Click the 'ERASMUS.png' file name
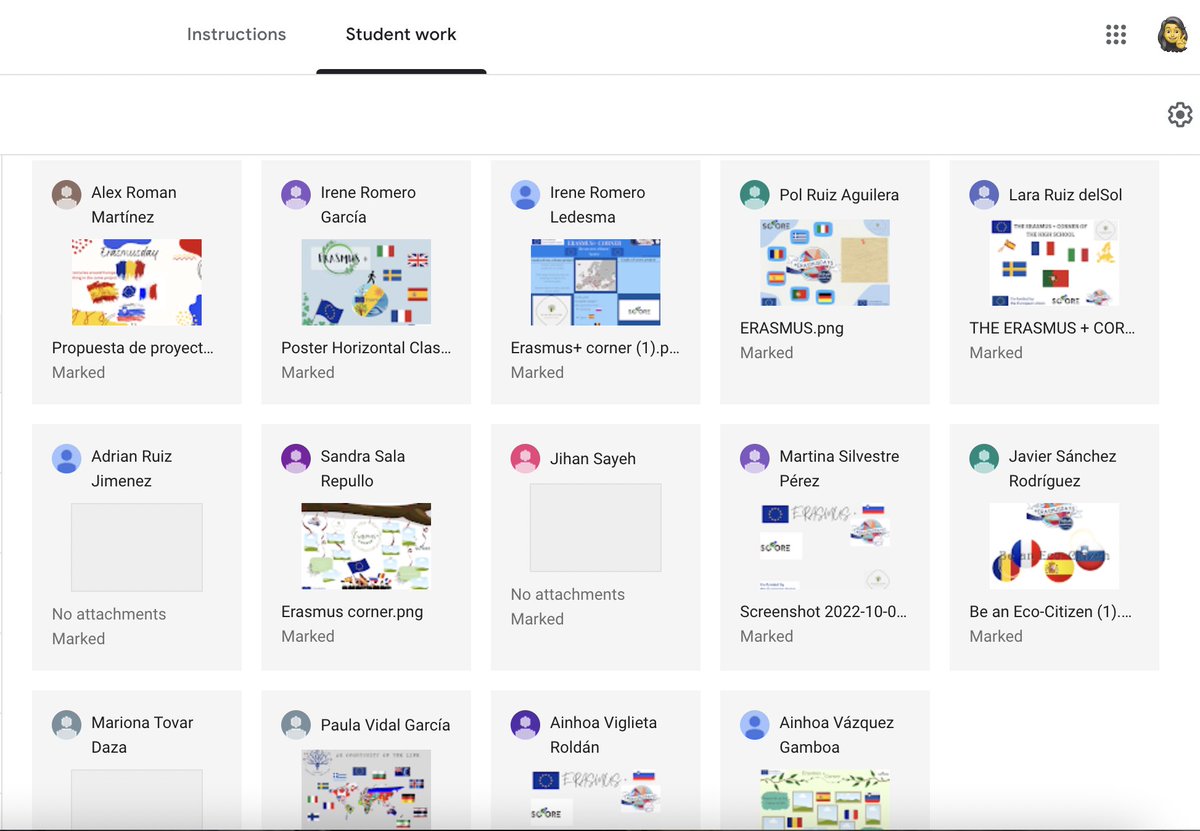The image size is (1200, 831). (792, 328)
